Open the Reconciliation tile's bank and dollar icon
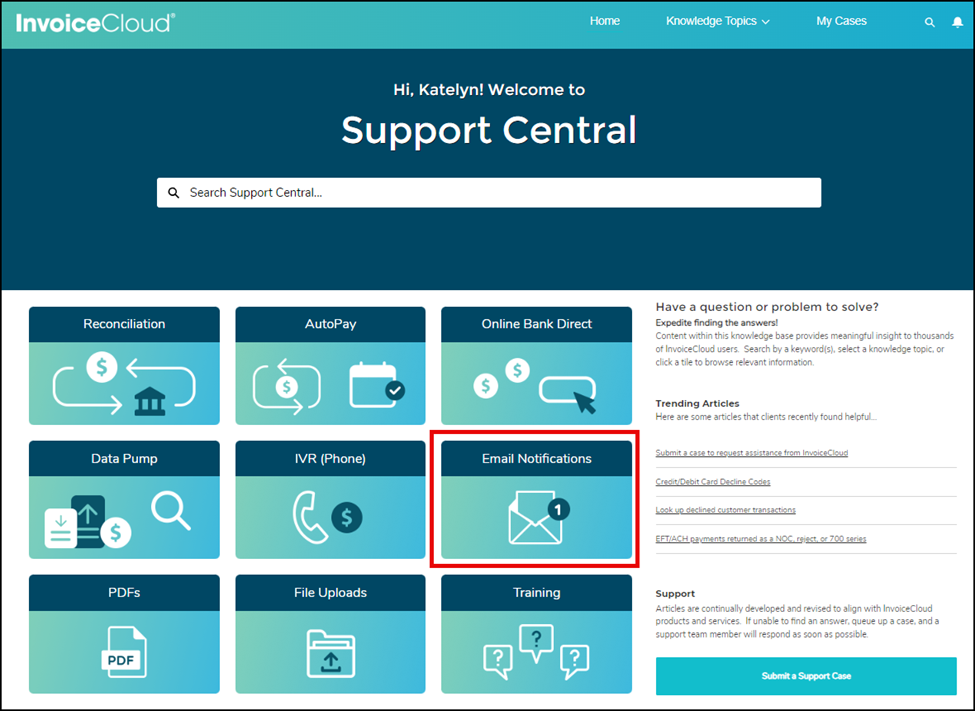 [124, 383]
